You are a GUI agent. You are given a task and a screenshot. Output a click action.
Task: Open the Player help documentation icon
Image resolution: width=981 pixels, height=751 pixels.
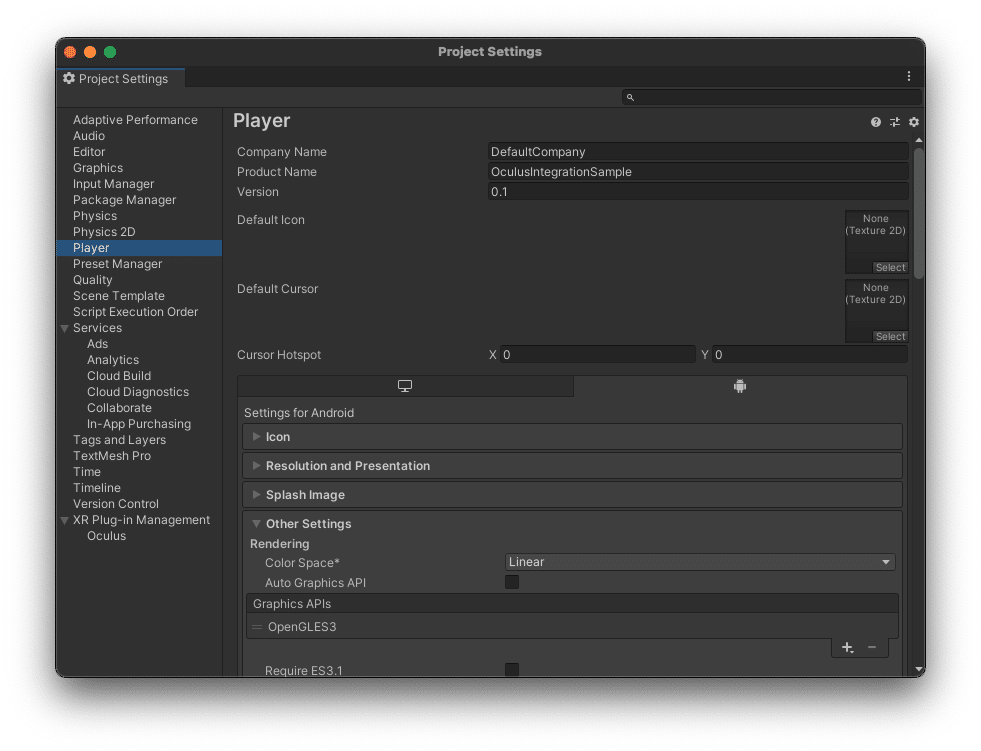(875, 122)
